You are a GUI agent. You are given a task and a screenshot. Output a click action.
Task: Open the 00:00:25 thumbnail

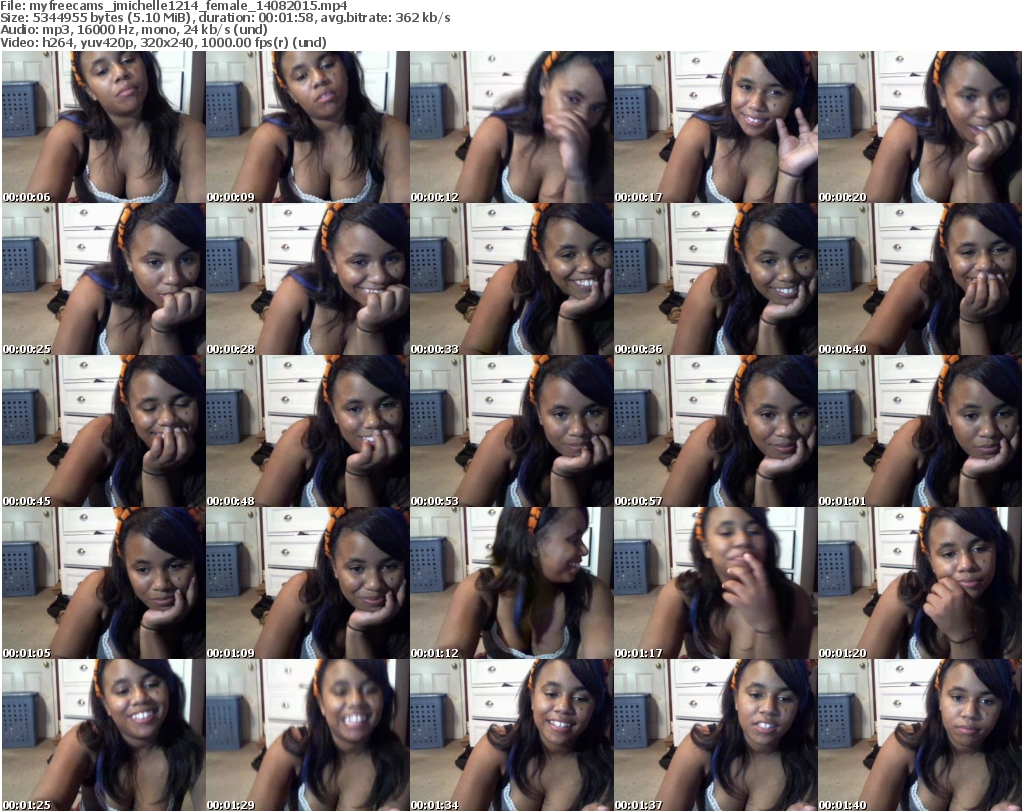104,279
